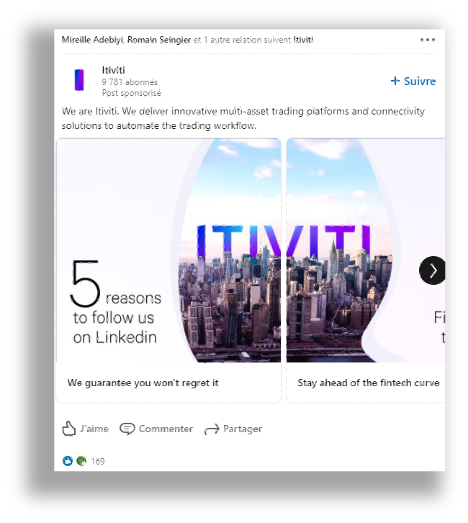Image resolution: width=468 pixels, height=523 pixels.
Task: Click the green celebrate reaction icon
Action: pyautogui.click(x=81, y=461)
